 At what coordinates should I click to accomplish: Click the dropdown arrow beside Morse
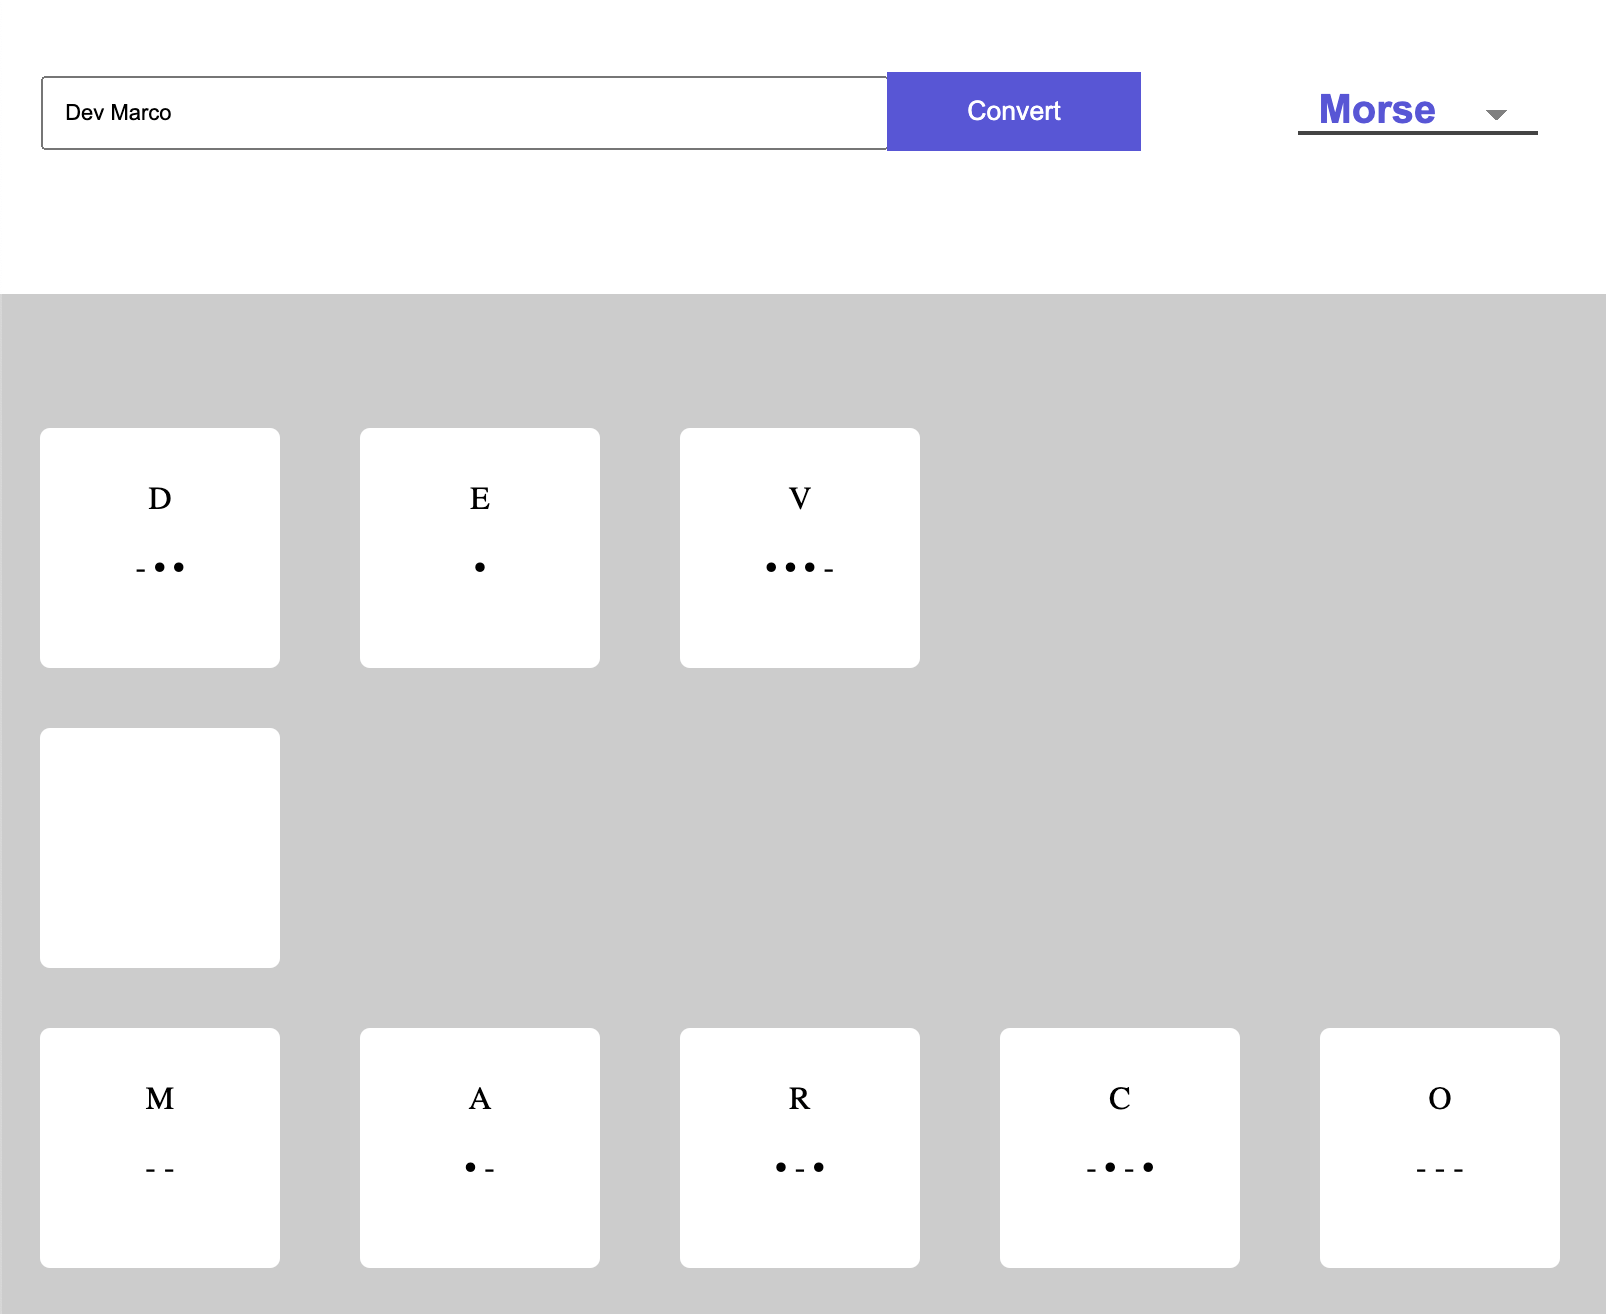point(1496,114)
